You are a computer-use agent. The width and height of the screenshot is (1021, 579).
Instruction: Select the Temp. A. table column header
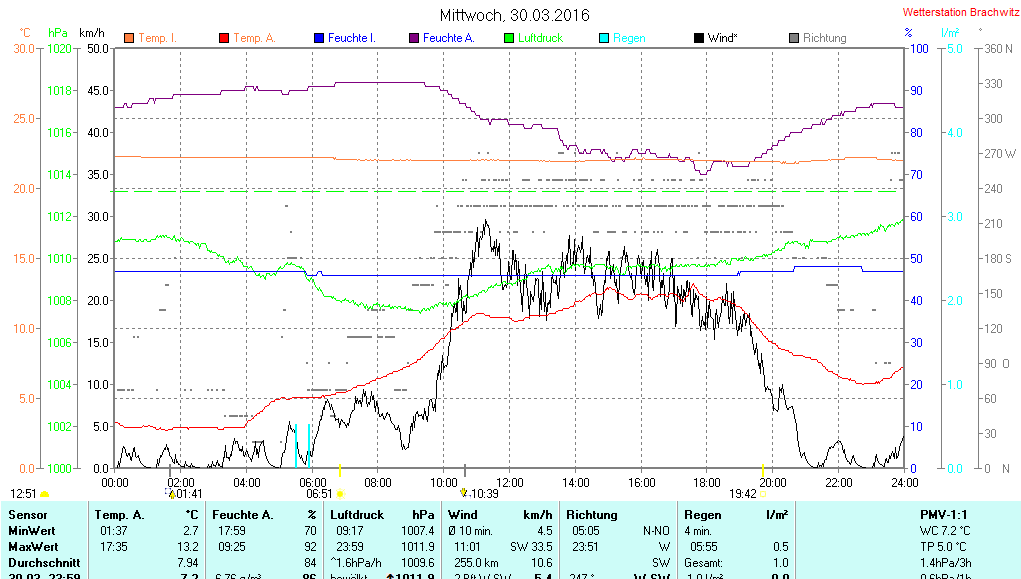[x=119, y=514]
